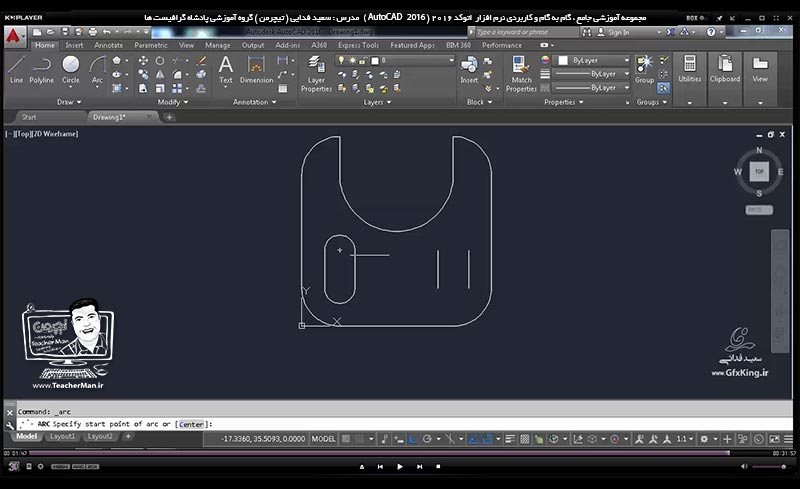Adjust the player volume slider
Image resolution: width=800 pixels, height=489 pixels.
coord(768,467)
